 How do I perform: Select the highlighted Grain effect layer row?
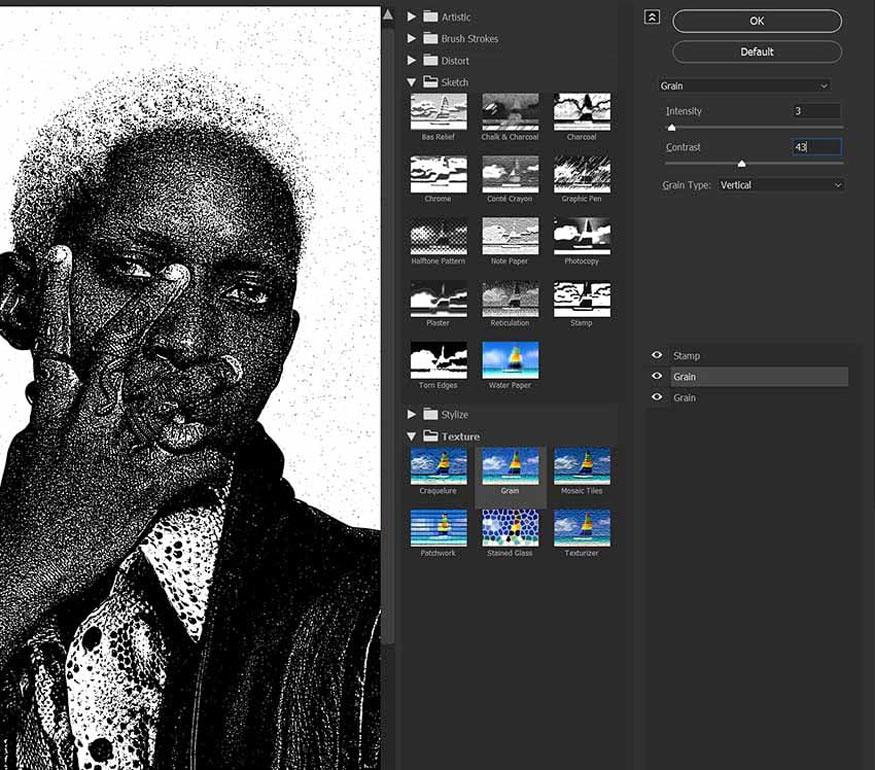click(x=759, y=377)
